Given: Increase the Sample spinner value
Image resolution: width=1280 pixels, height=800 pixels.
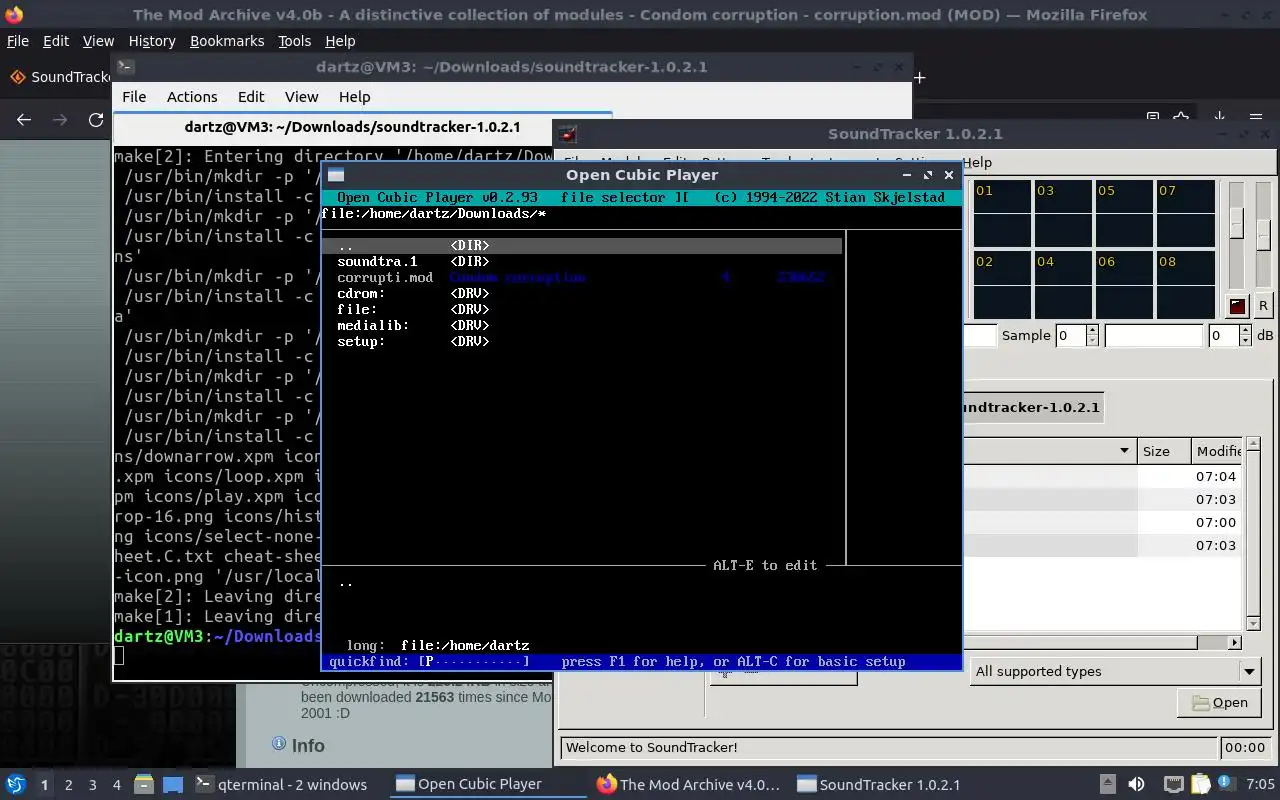Looking at the screenshot, I should pyautogui.click(x=1092, y=330).
